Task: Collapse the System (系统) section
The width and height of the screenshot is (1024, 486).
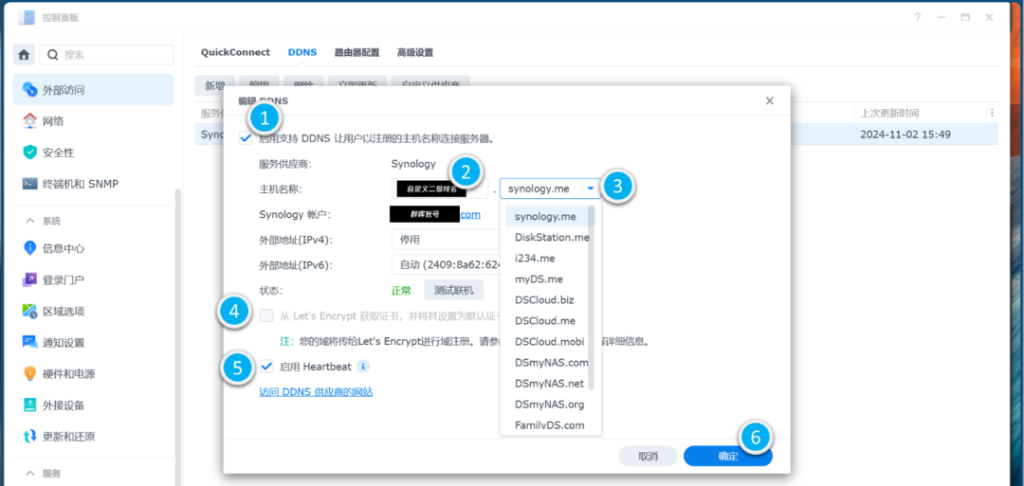Action: pyautogui.click(x=30, y=221)
